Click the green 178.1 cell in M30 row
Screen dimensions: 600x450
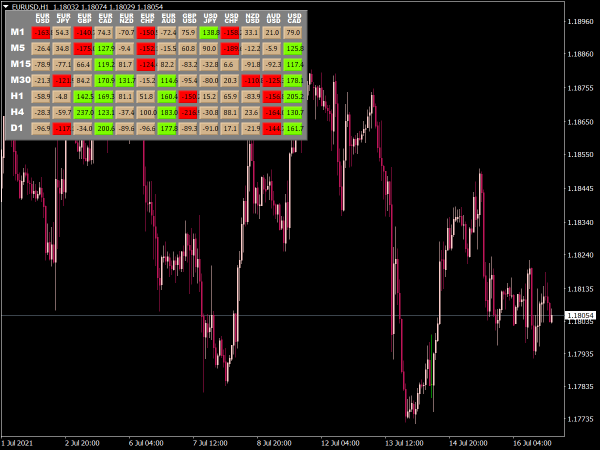click(x=293, y=80)
